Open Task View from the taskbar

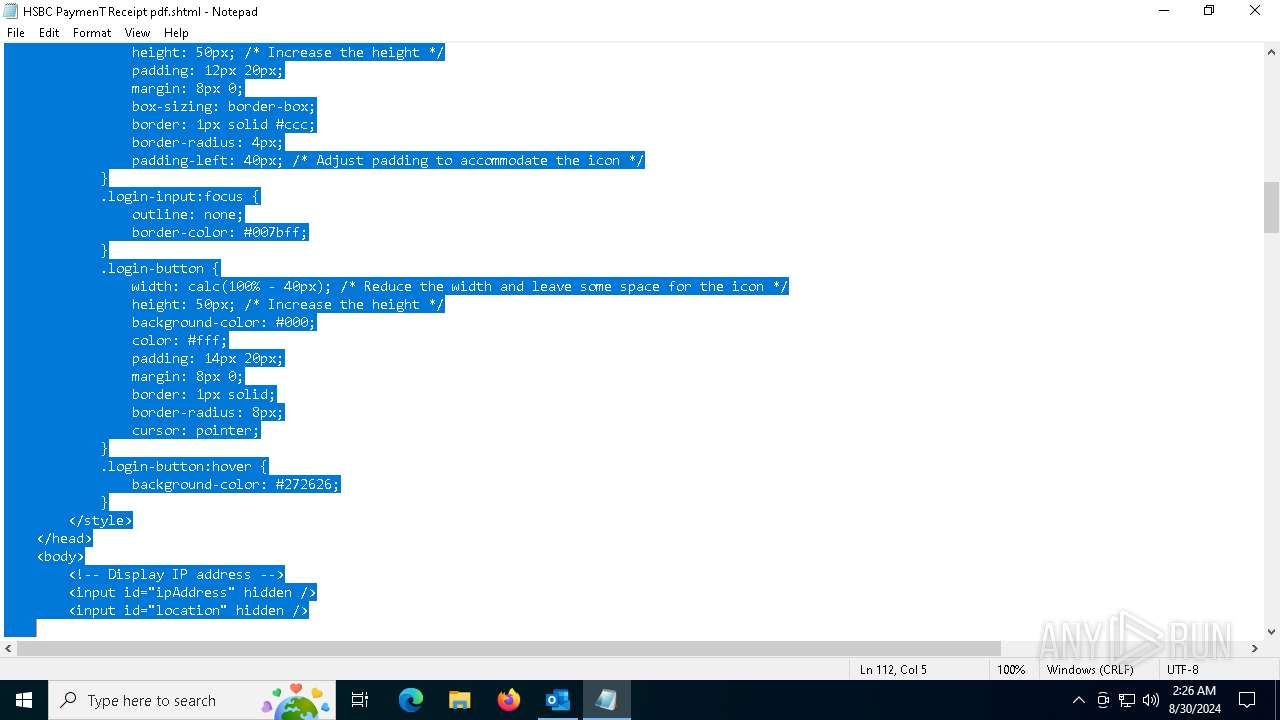point(360,700)
